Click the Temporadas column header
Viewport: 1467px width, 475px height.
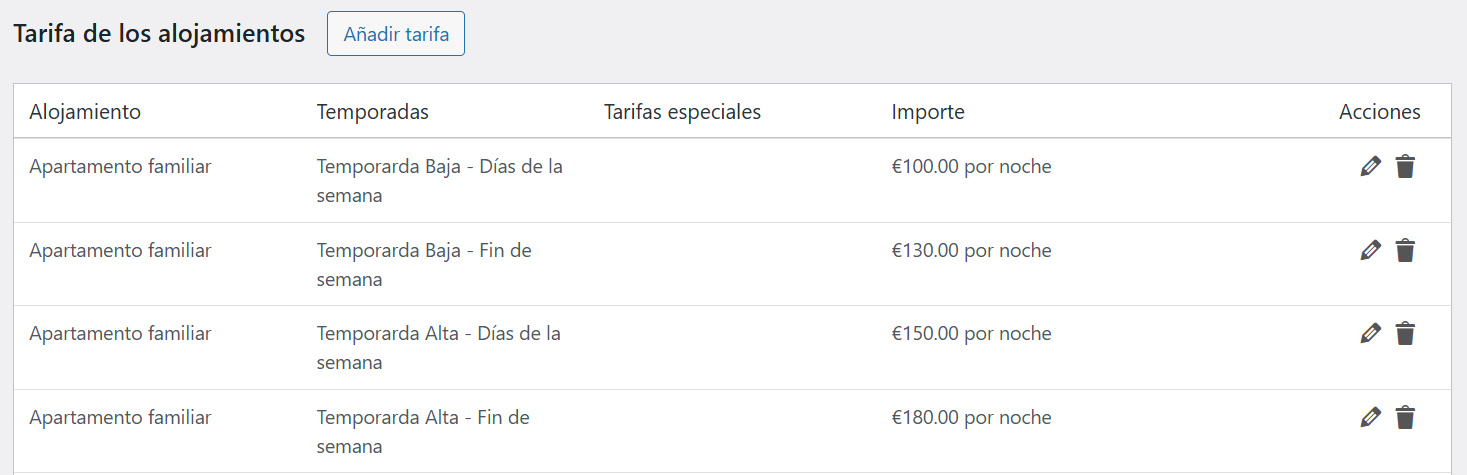tap(373, 112)
